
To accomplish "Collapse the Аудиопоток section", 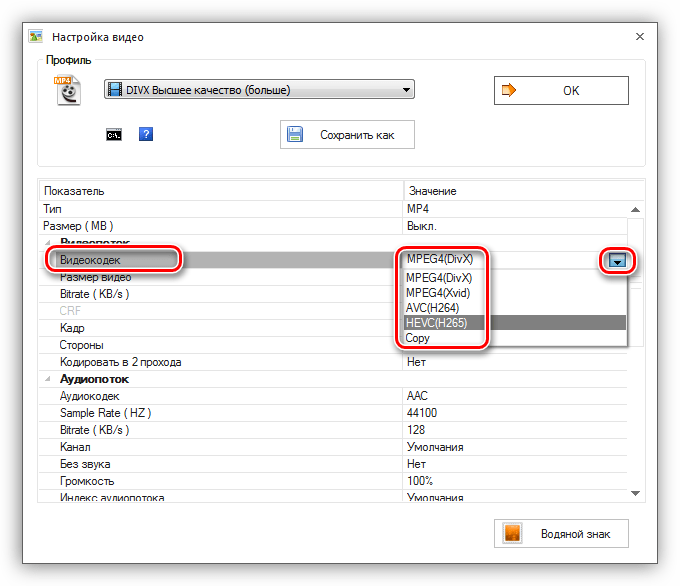I will point(48,379).
